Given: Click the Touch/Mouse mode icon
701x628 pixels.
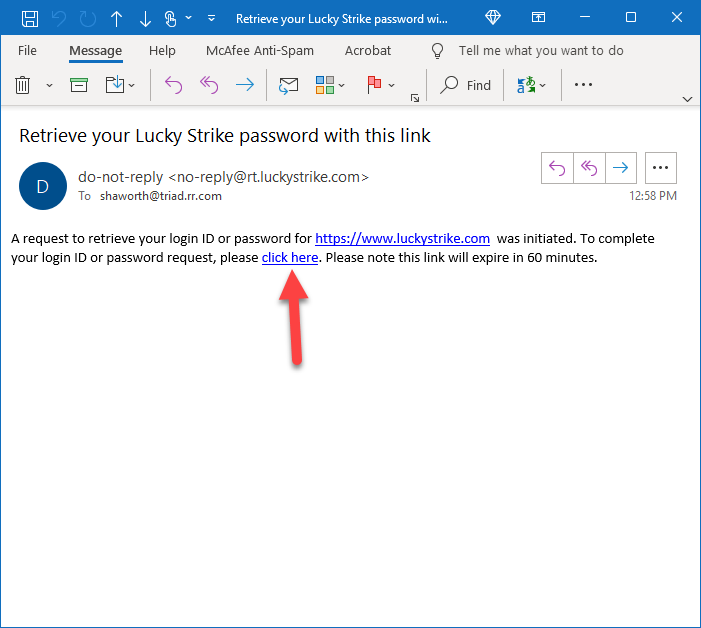Looking at the screenshot, I should pos(170,19).
